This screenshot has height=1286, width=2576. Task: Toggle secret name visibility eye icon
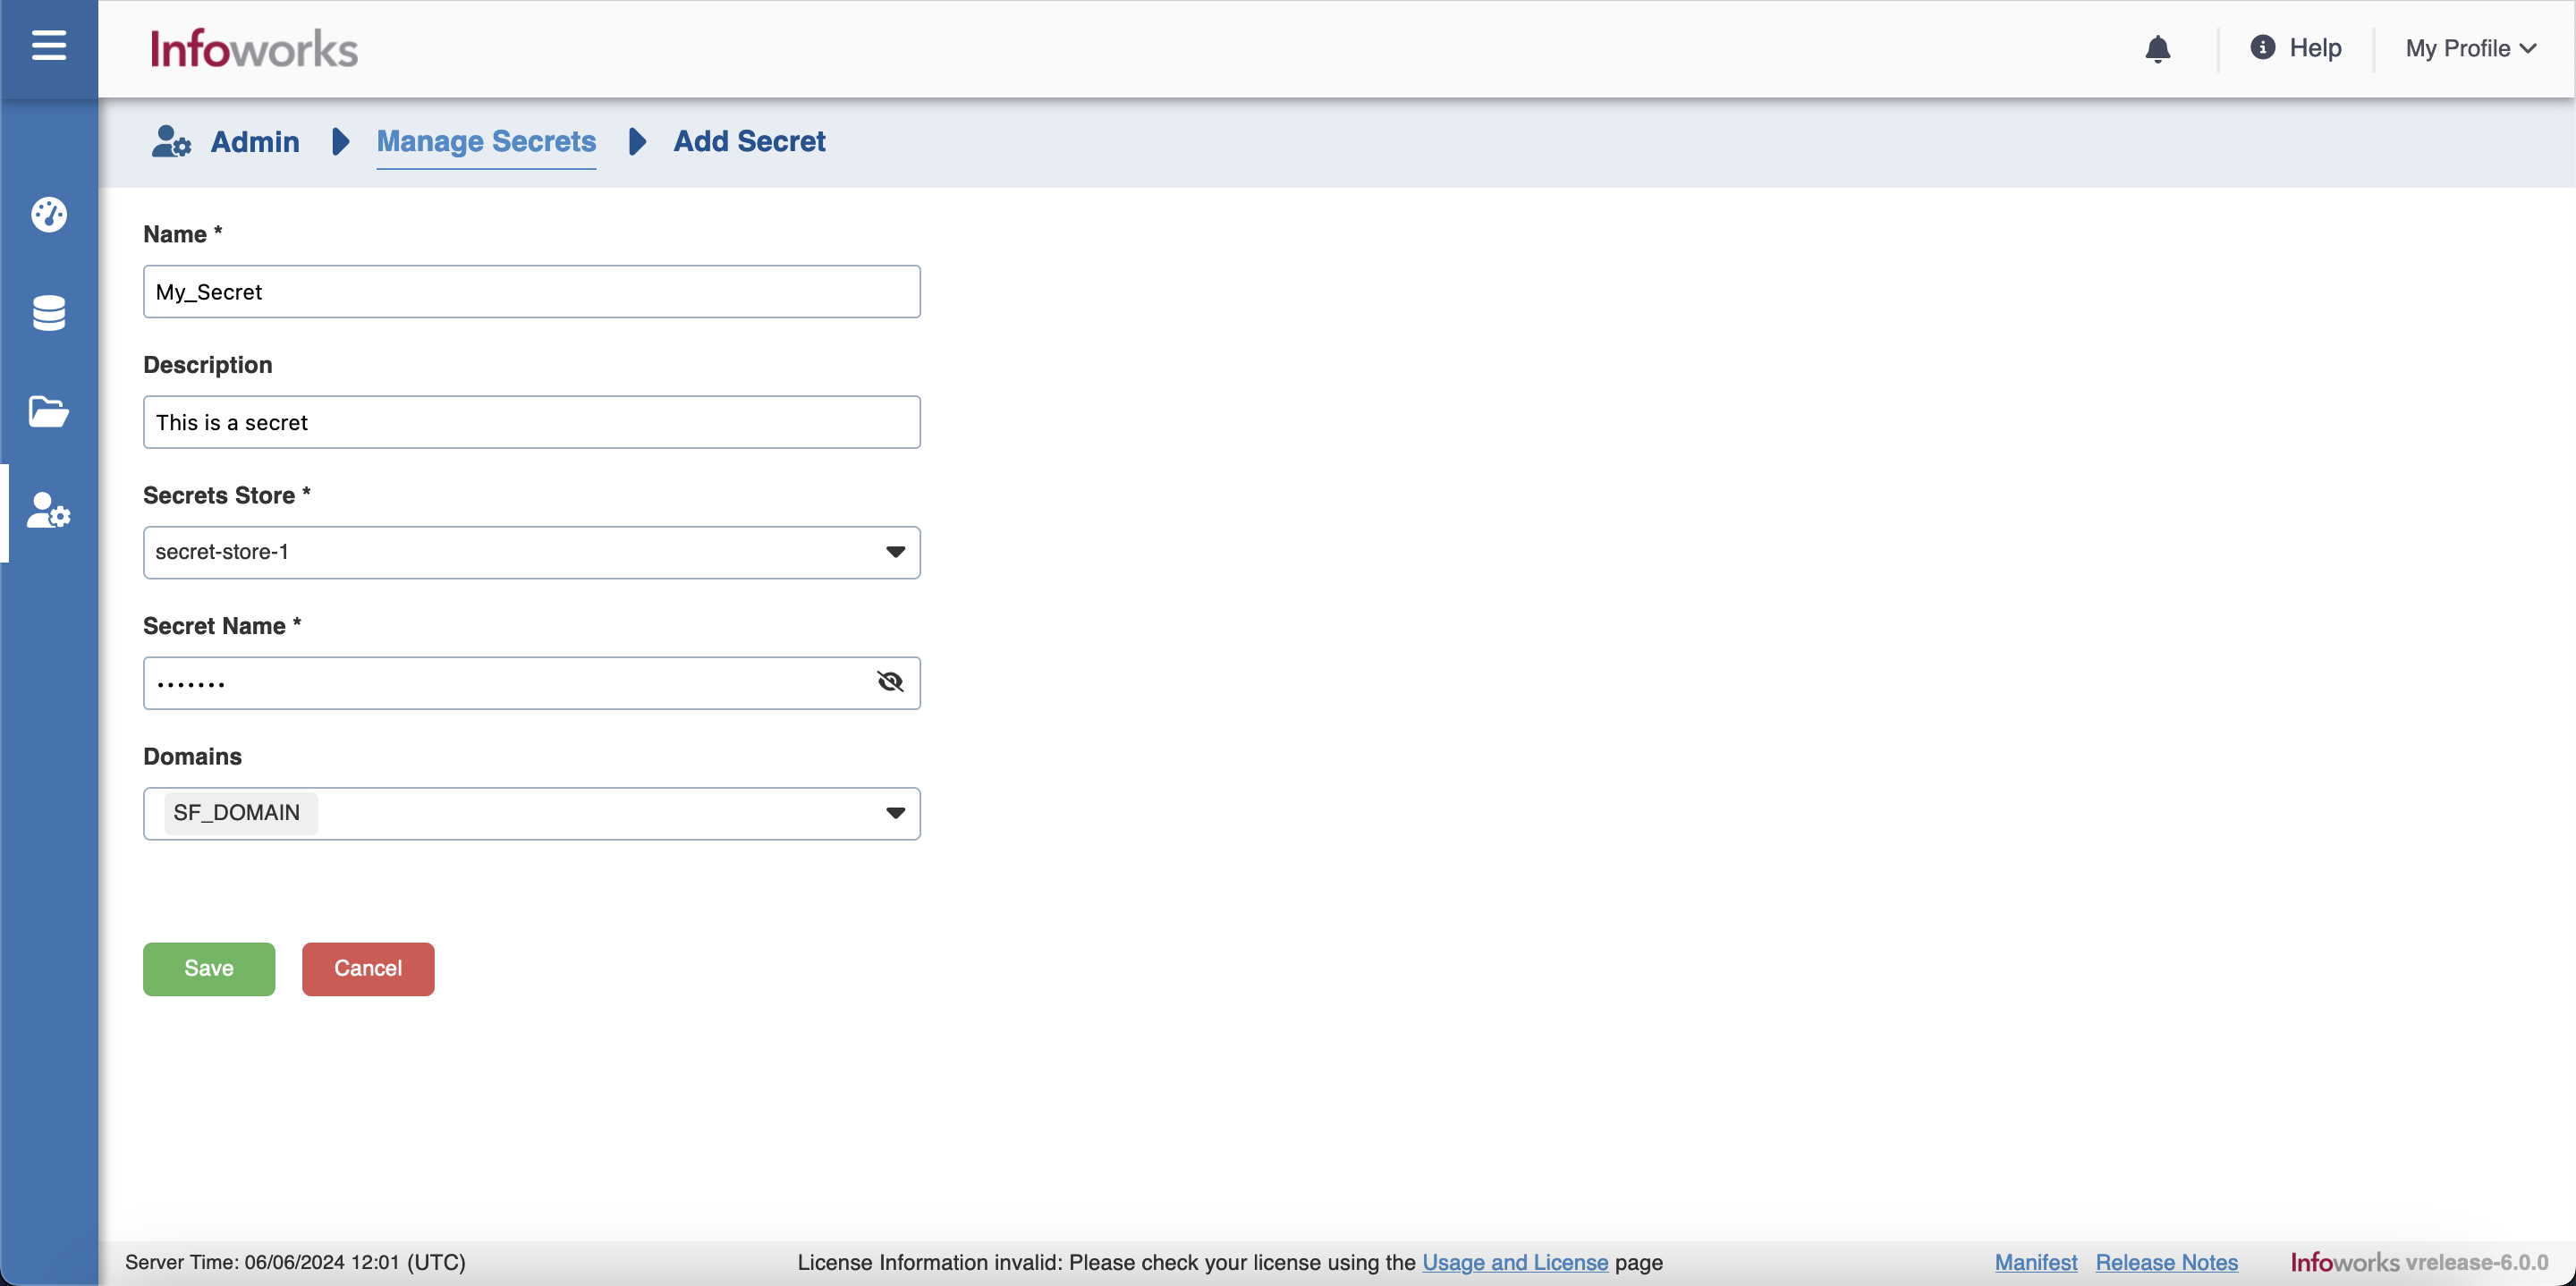point(890,682)
